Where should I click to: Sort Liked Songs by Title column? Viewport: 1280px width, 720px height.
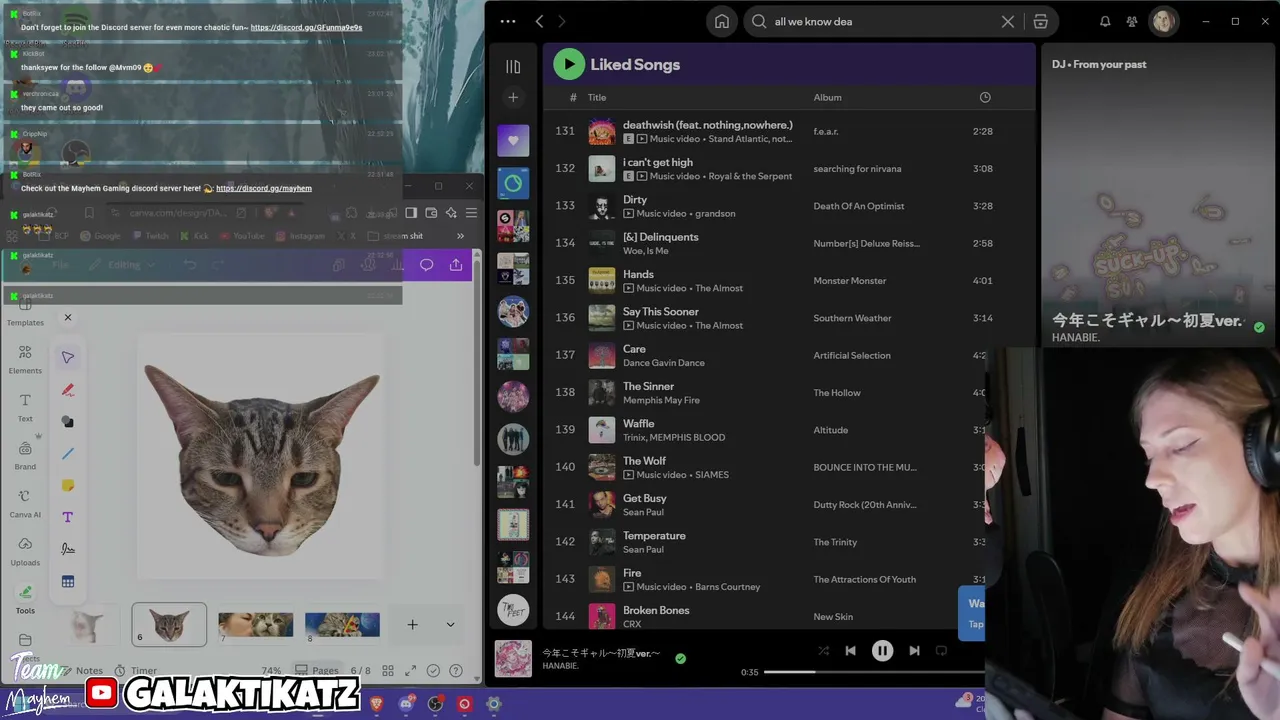point(597,97)
